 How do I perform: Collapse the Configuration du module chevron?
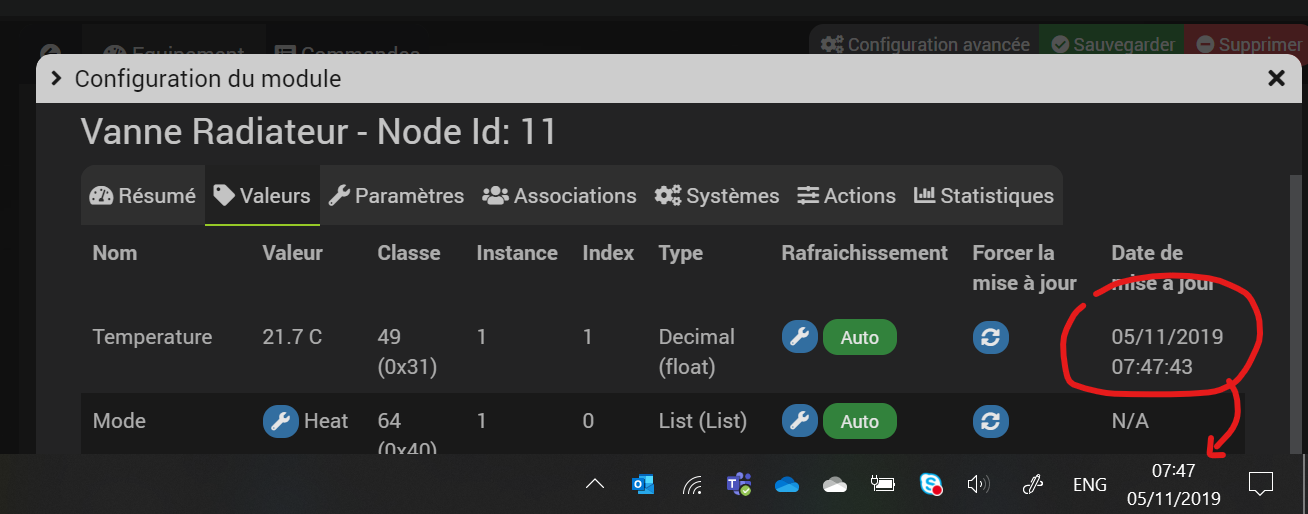point(55,78)
